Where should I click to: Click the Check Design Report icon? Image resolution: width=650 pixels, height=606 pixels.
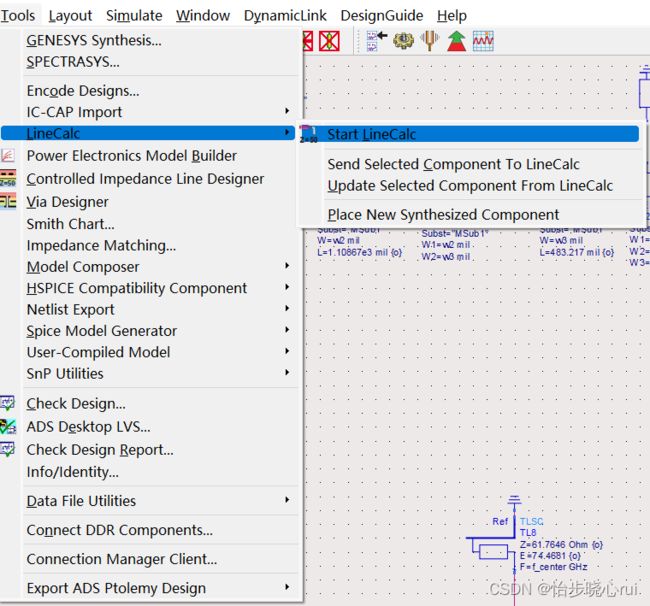coord(8,449)
